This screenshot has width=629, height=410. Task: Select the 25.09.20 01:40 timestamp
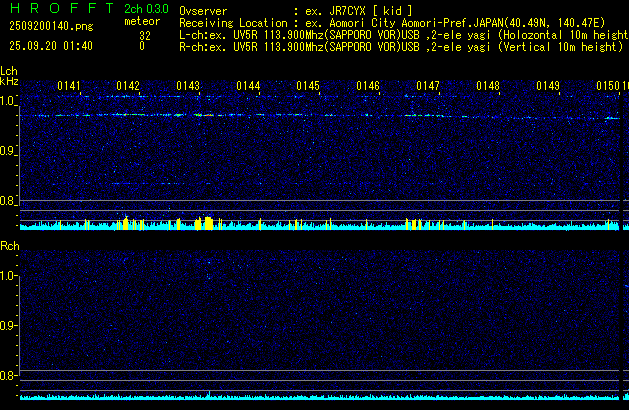[47, 46]
